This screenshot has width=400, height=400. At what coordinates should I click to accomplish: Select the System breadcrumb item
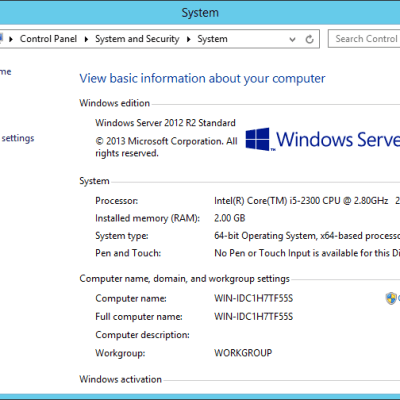click(212, 39)
